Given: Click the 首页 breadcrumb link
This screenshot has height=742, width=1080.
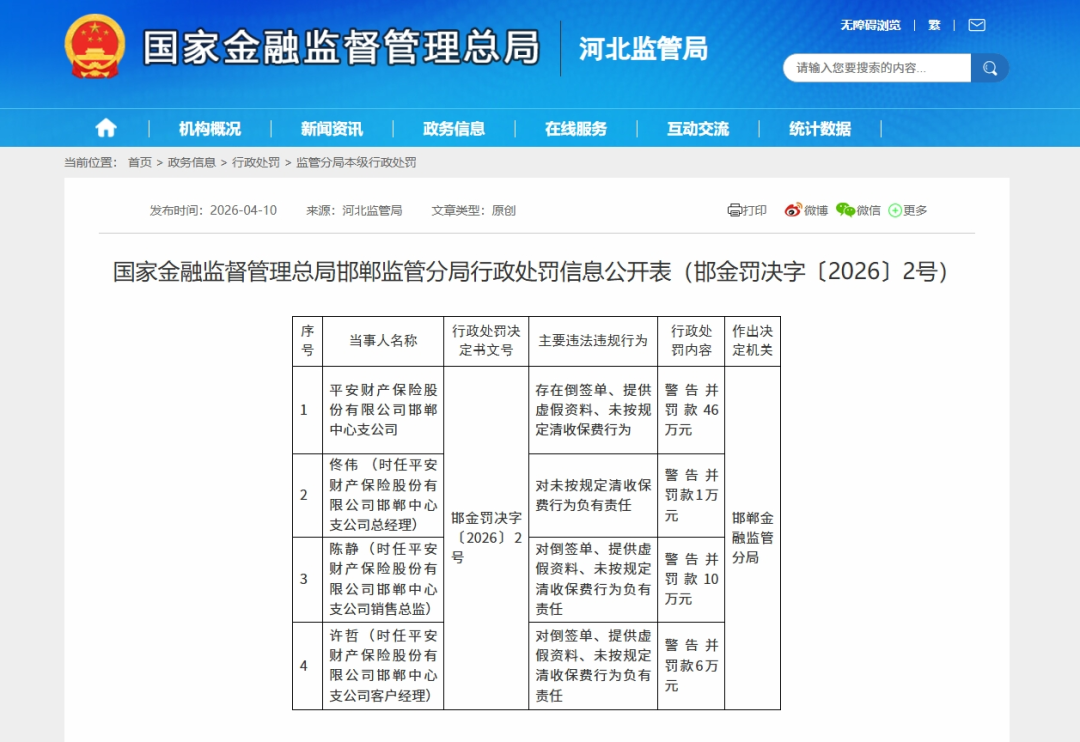Looking at the screenshot, I should 140,163.
